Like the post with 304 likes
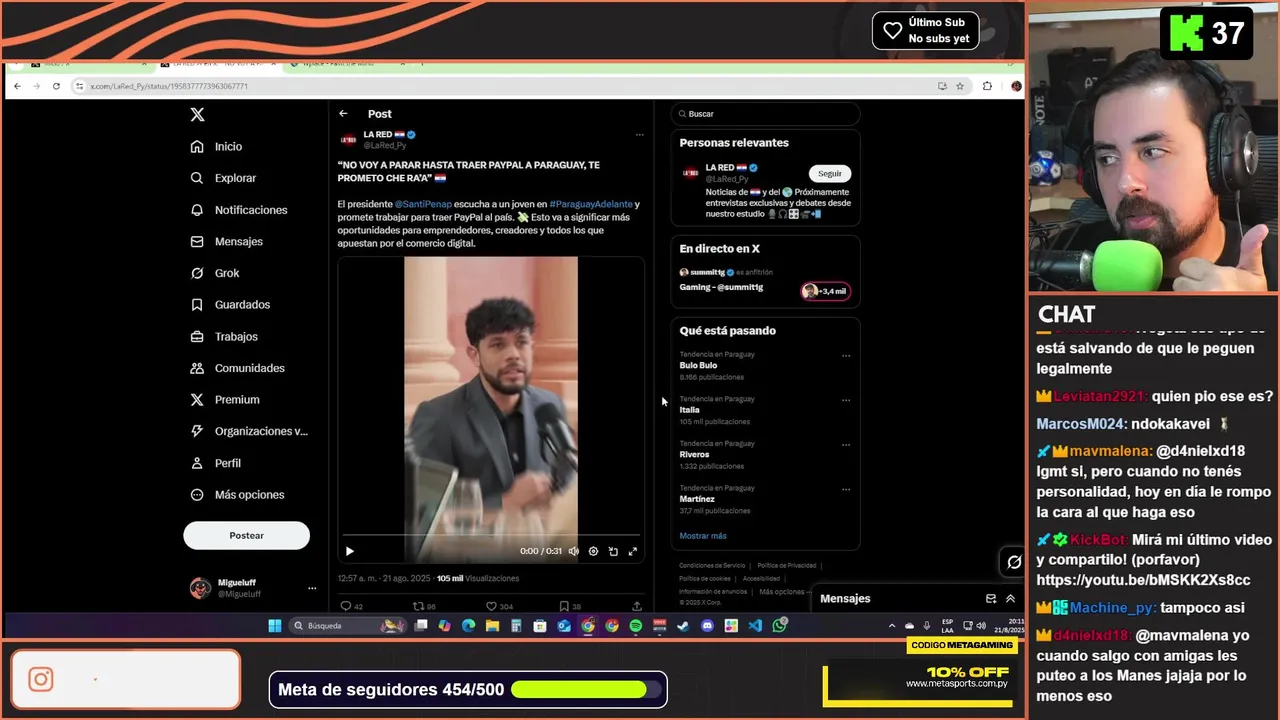 491,606
